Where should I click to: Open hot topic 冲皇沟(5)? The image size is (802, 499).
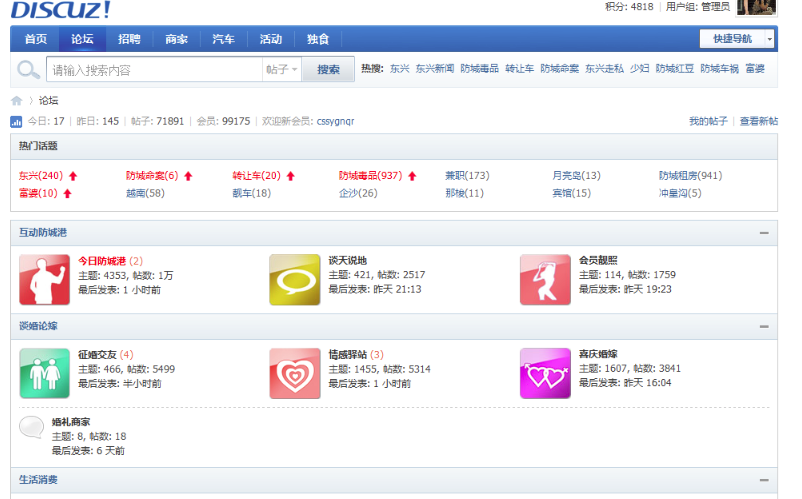point(680,193)
